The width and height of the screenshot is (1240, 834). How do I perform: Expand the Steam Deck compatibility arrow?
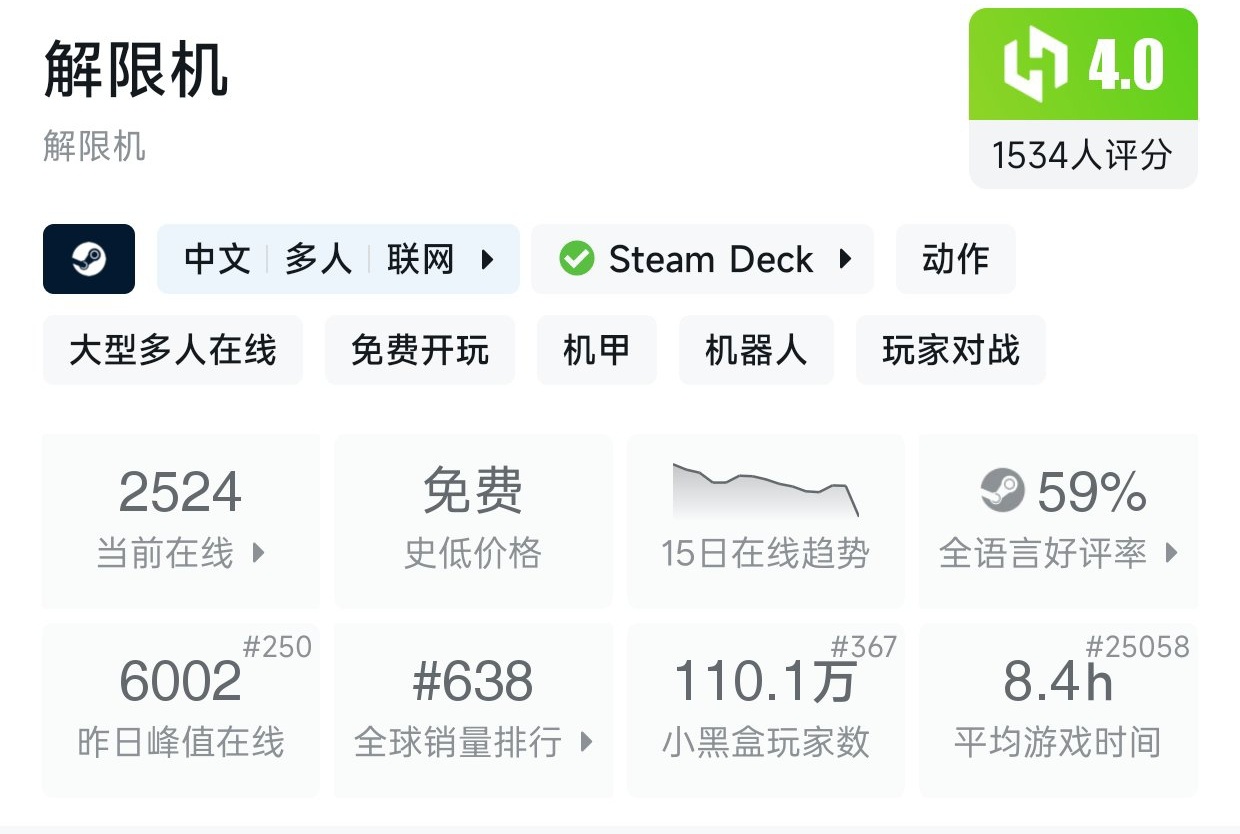(x=846, y=260)
